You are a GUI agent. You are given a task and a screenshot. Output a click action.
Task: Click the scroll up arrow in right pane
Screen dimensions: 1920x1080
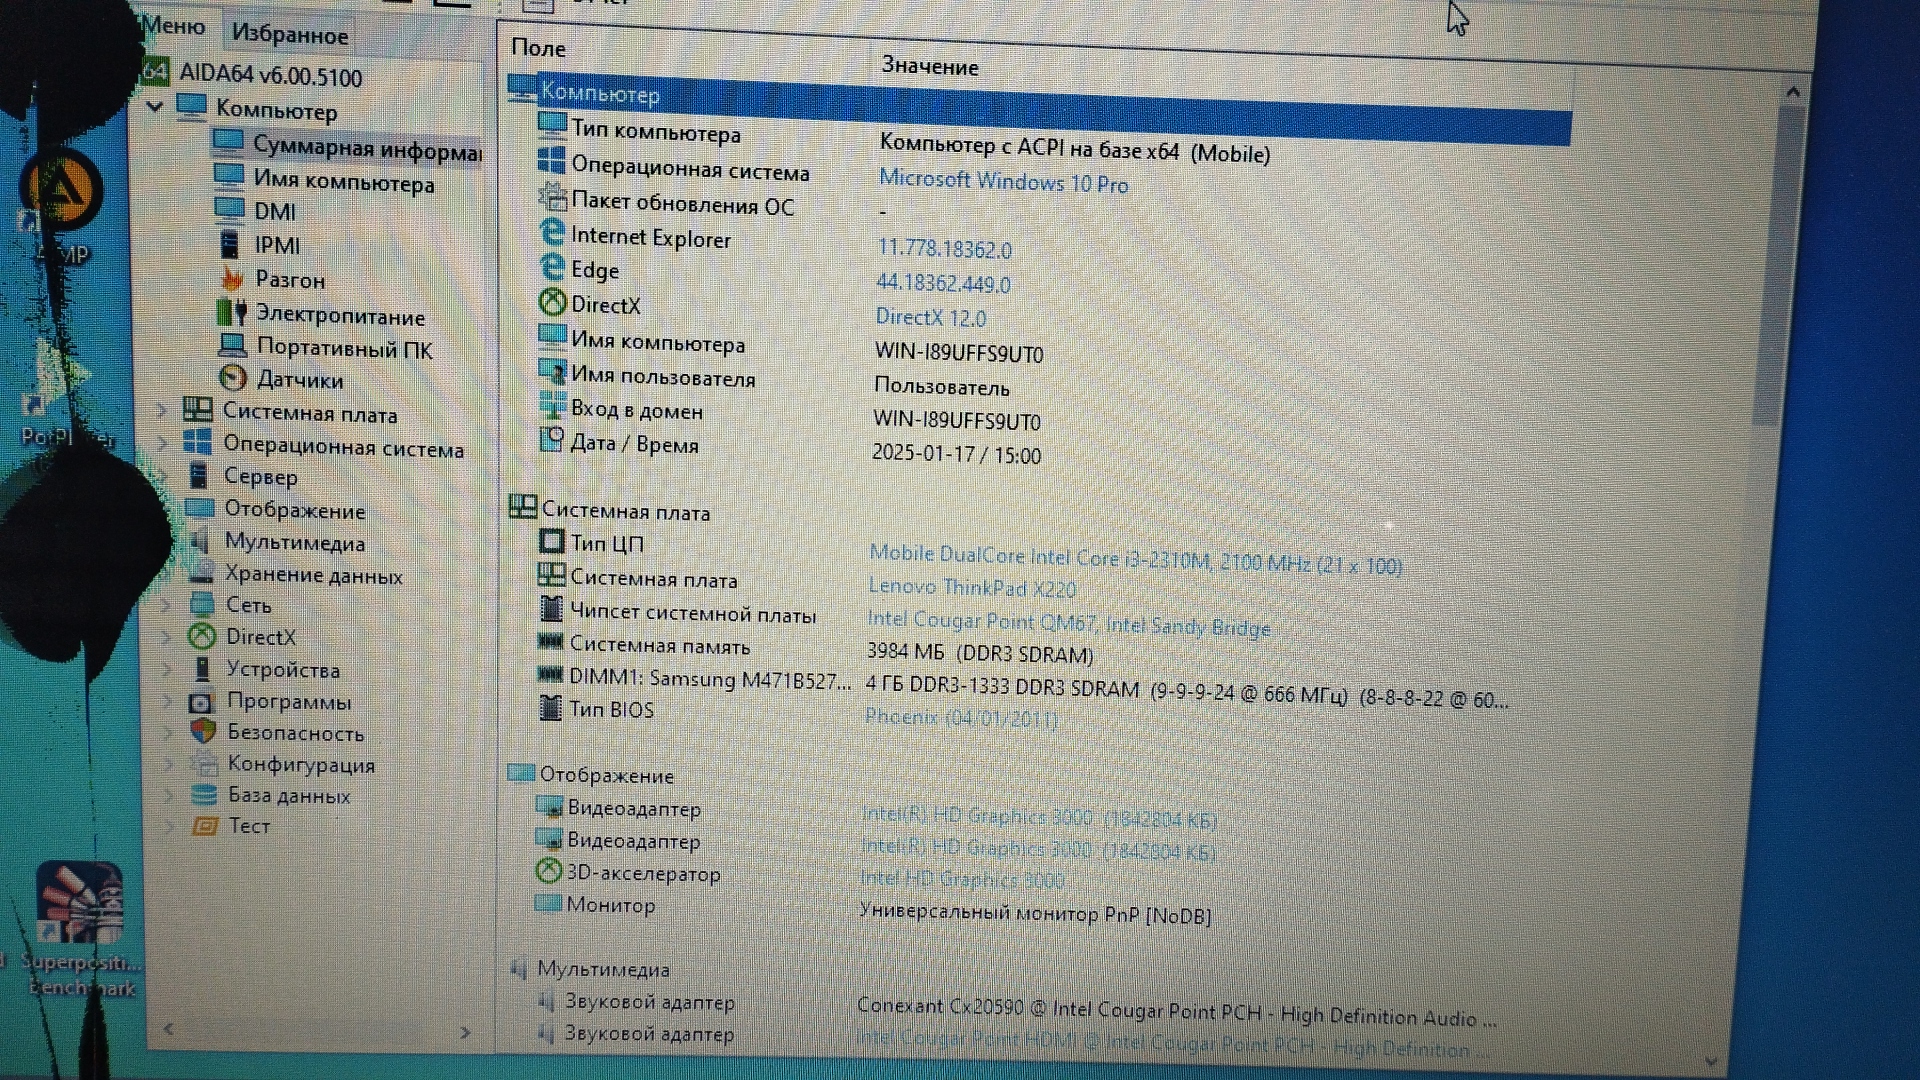click(1792, 91)
